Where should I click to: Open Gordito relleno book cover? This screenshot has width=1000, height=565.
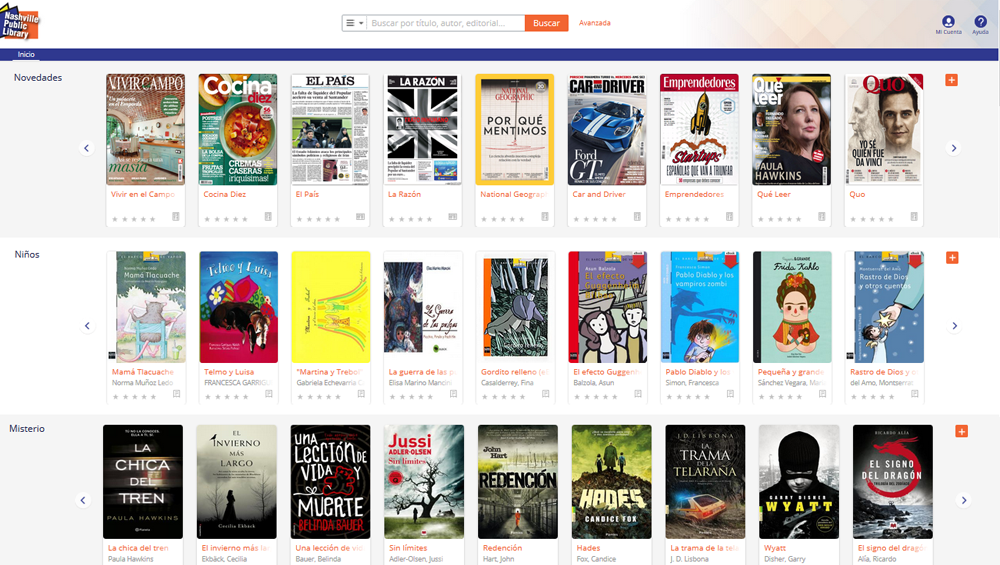[515, 307]
